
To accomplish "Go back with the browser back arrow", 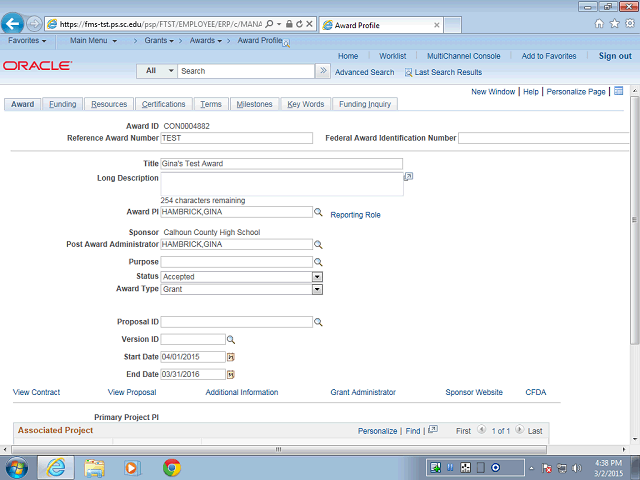I will pyautogui.click(x=13, y=24).
